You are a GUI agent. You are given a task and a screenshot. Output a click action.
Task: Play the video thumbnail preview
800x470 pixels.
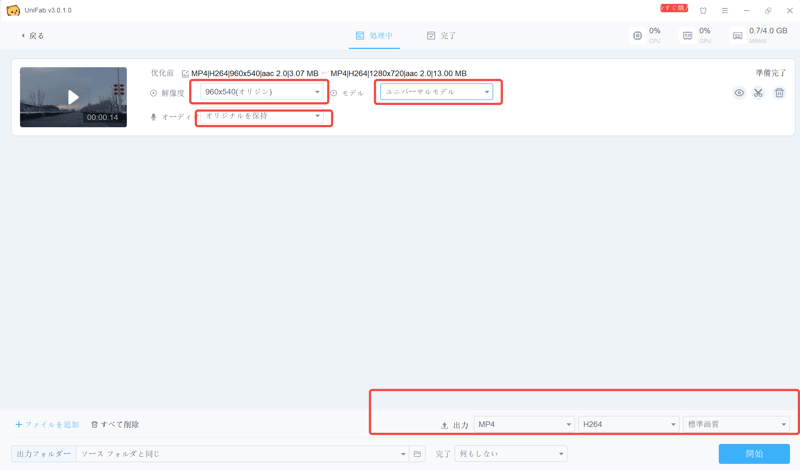click(x=73, y=97)
